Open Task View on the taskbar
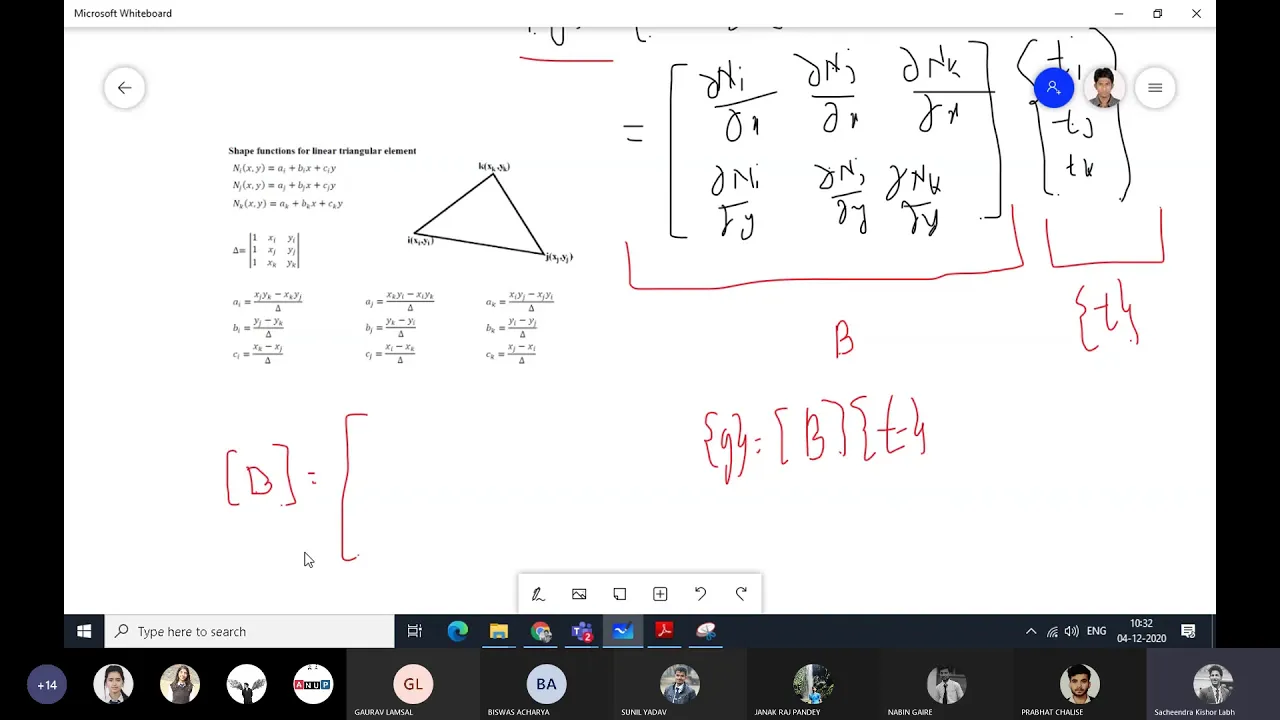Viewport: 1280px width, 720px height. 415,631
